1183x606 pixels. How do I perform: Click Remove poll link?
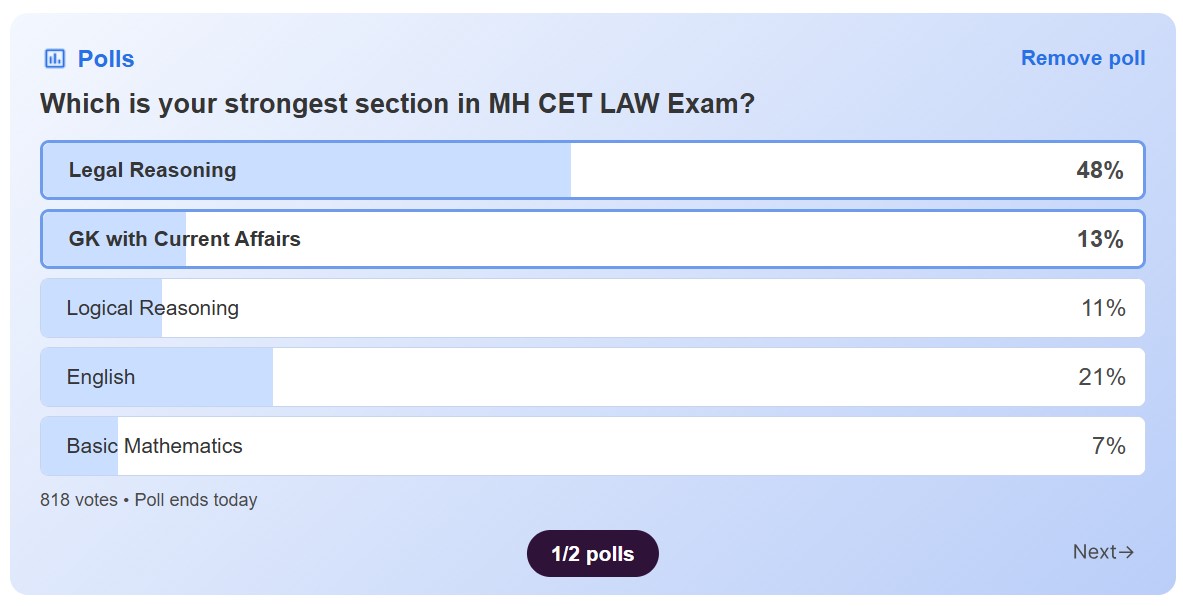[x=1083, y=58]
